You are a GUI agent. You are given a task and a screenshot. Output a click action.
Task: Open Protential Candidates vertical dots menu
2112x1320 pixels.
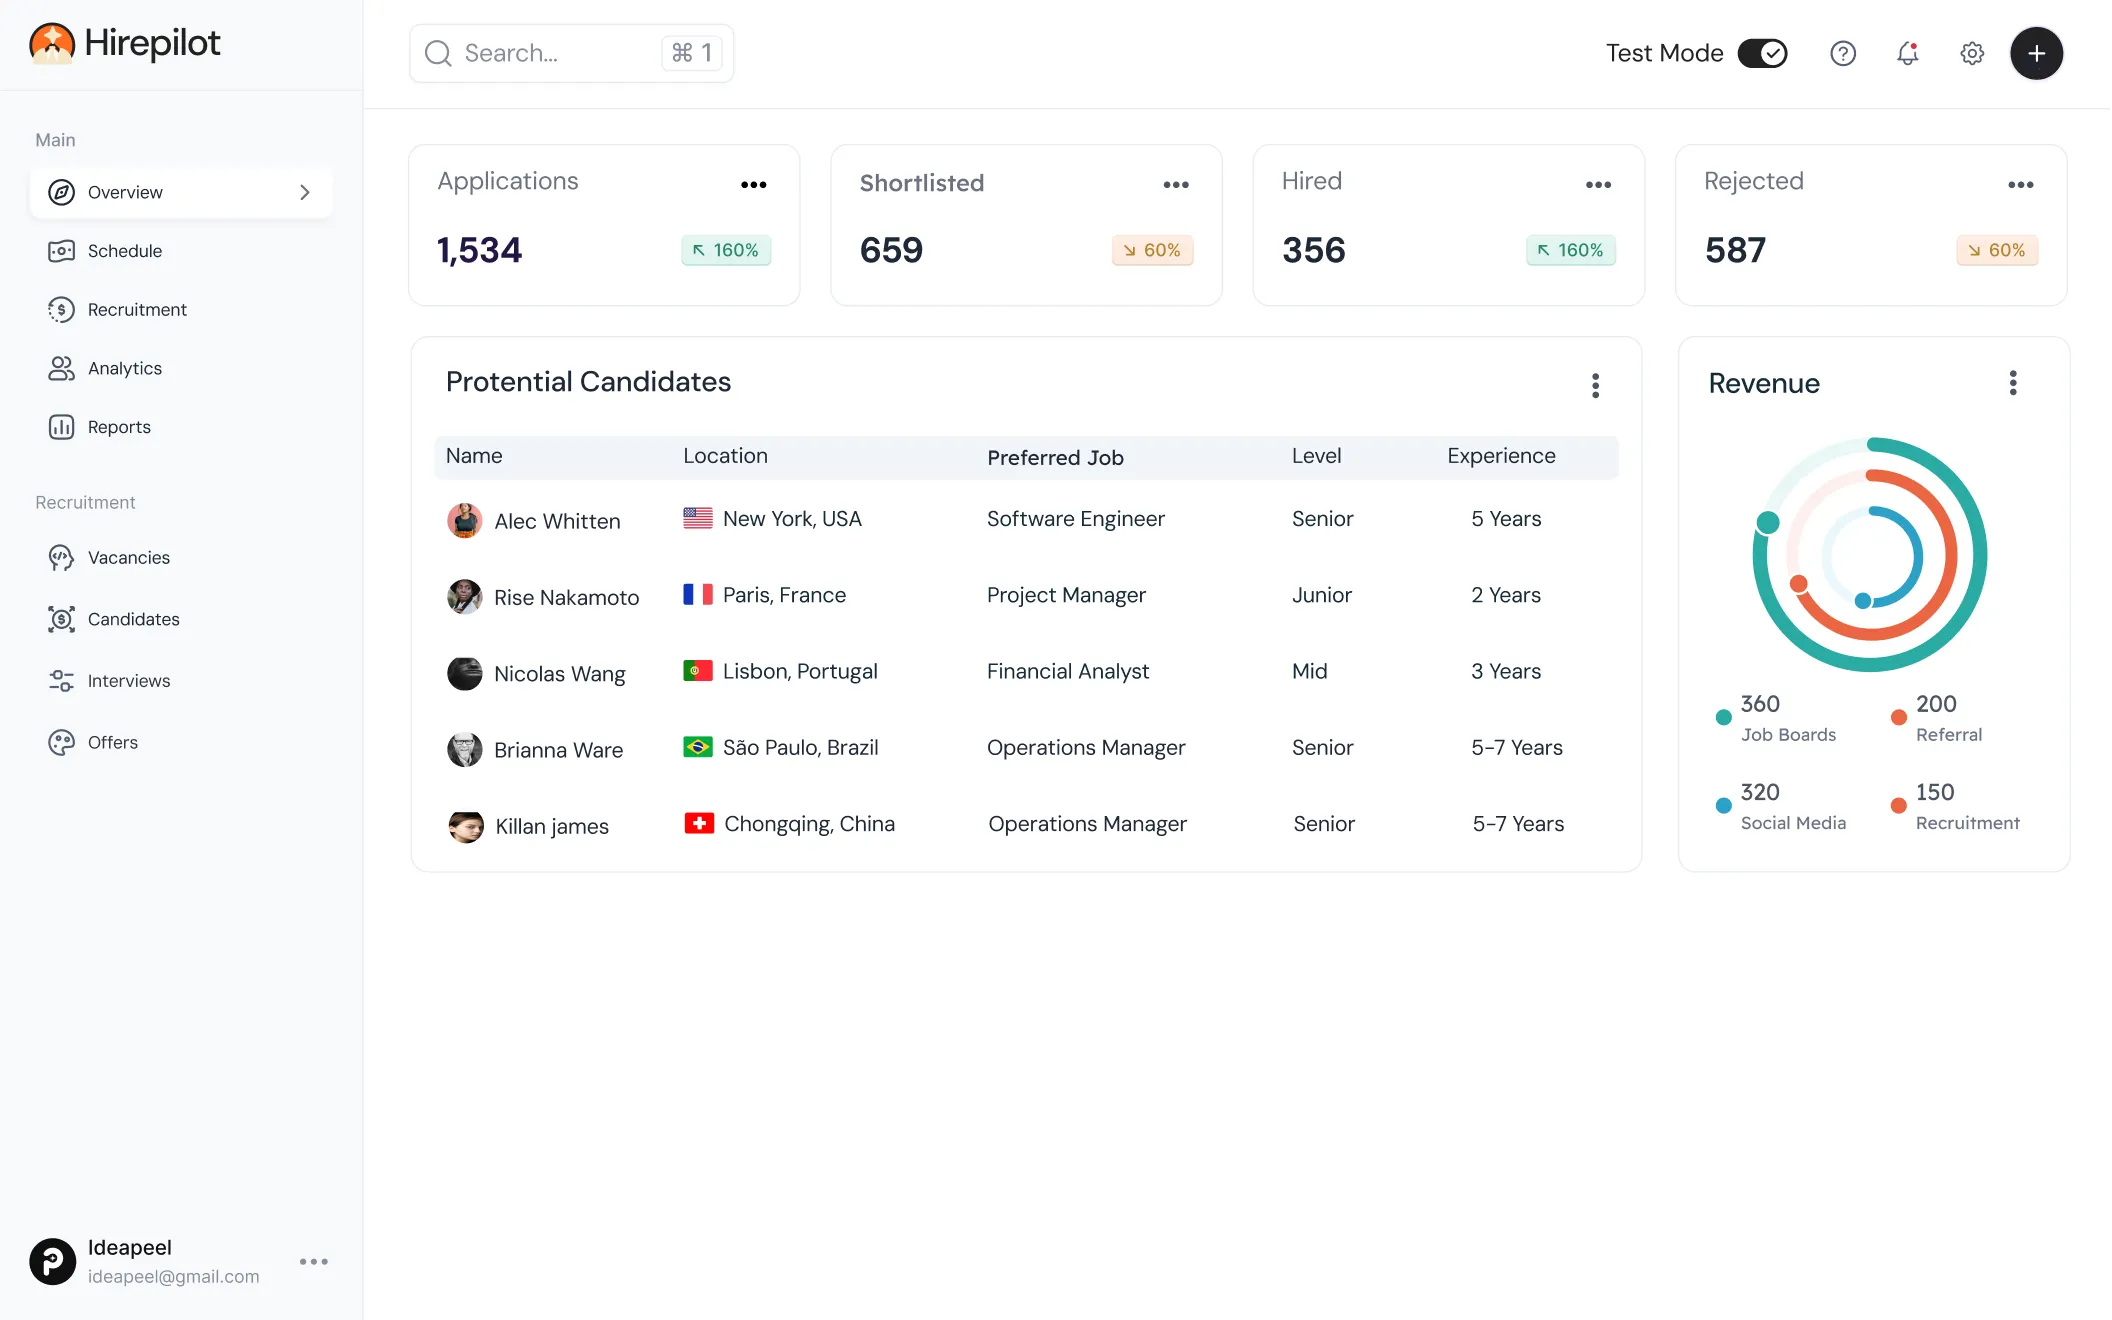[1595, 386]
